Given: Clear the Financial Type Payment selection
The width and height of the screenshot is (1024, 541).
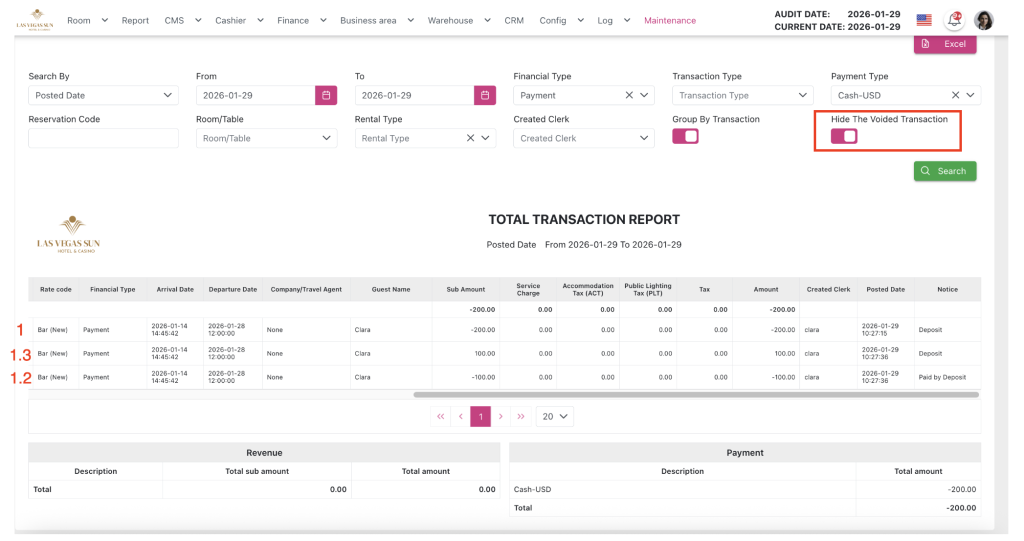Looking at the screenshot, I should click(x=629, y=95).
